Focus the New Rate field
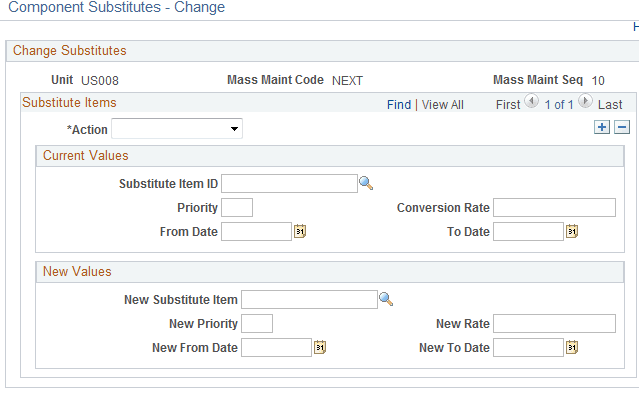639x396 pixels. pyautogui.click(x=554, y=323)
